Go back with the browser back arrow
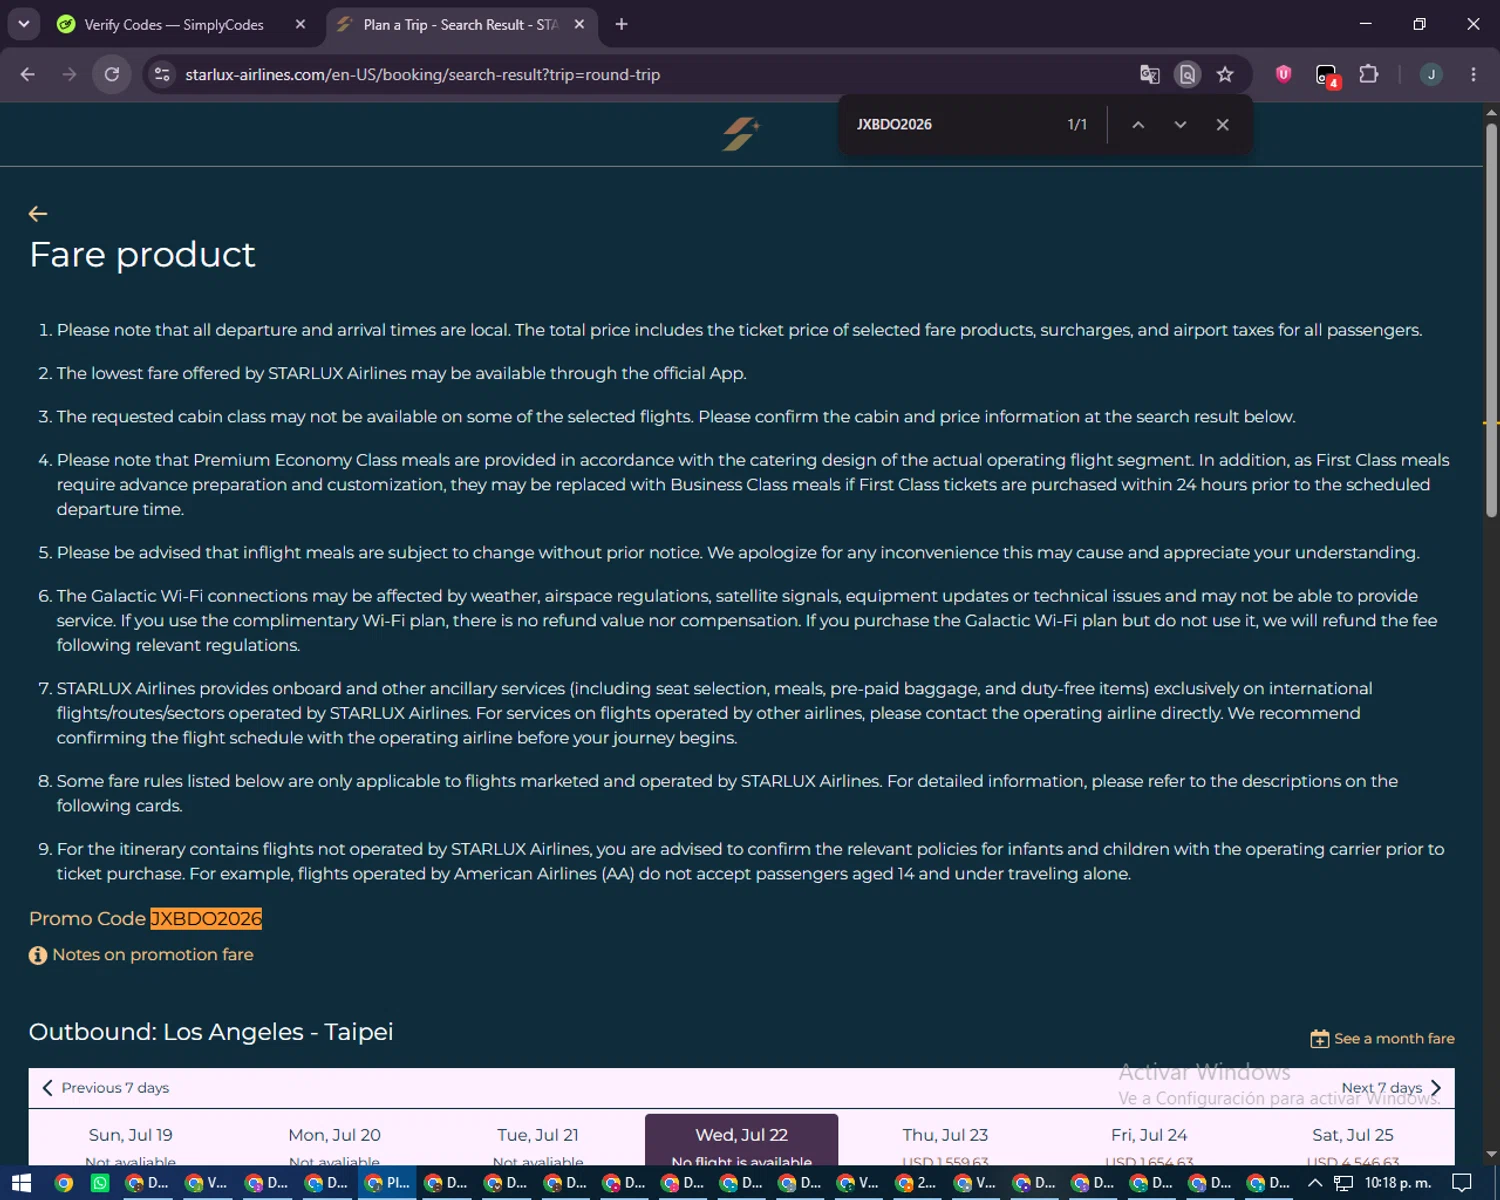 (x=28, y=74)
